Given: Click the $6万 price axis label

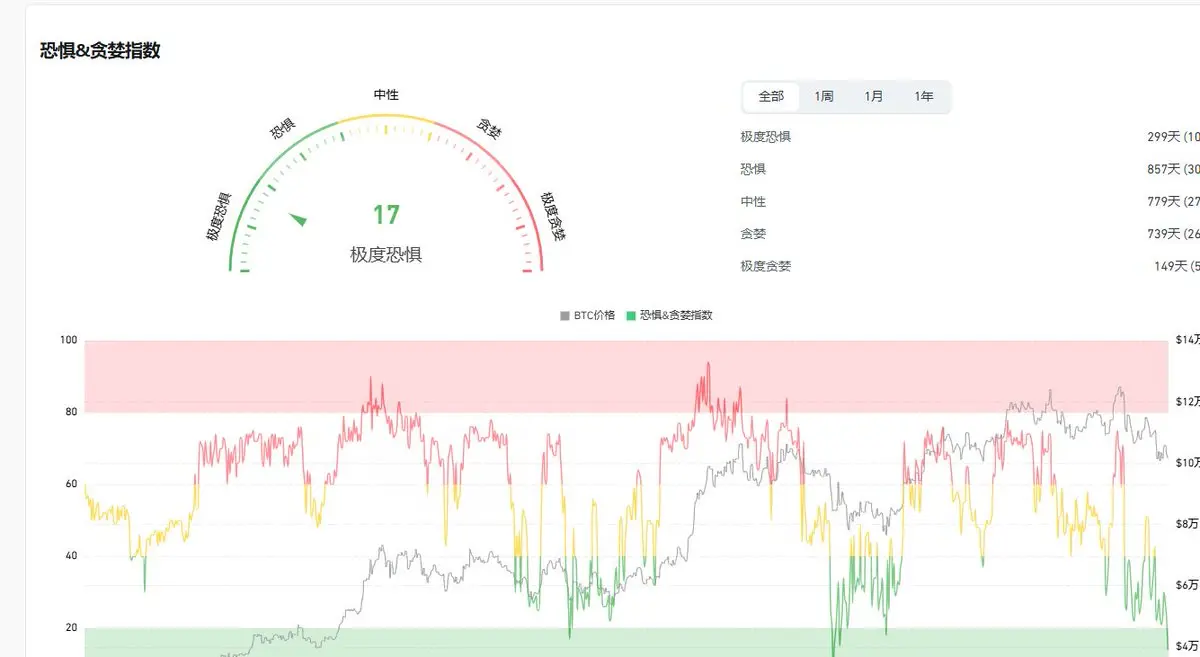Looking at the screenshot, I should coord(1187,585).
